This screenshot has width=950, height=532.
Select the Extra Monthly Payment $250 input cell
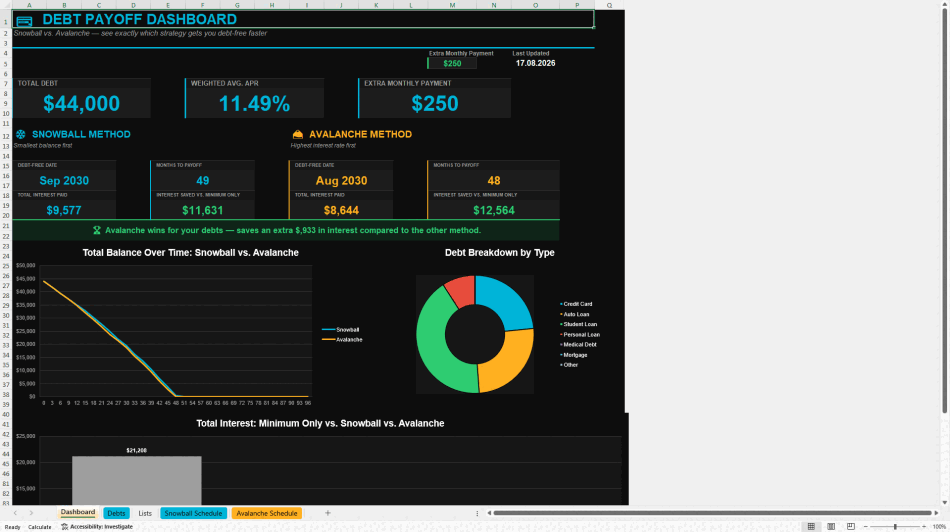[x=452, y=63]
